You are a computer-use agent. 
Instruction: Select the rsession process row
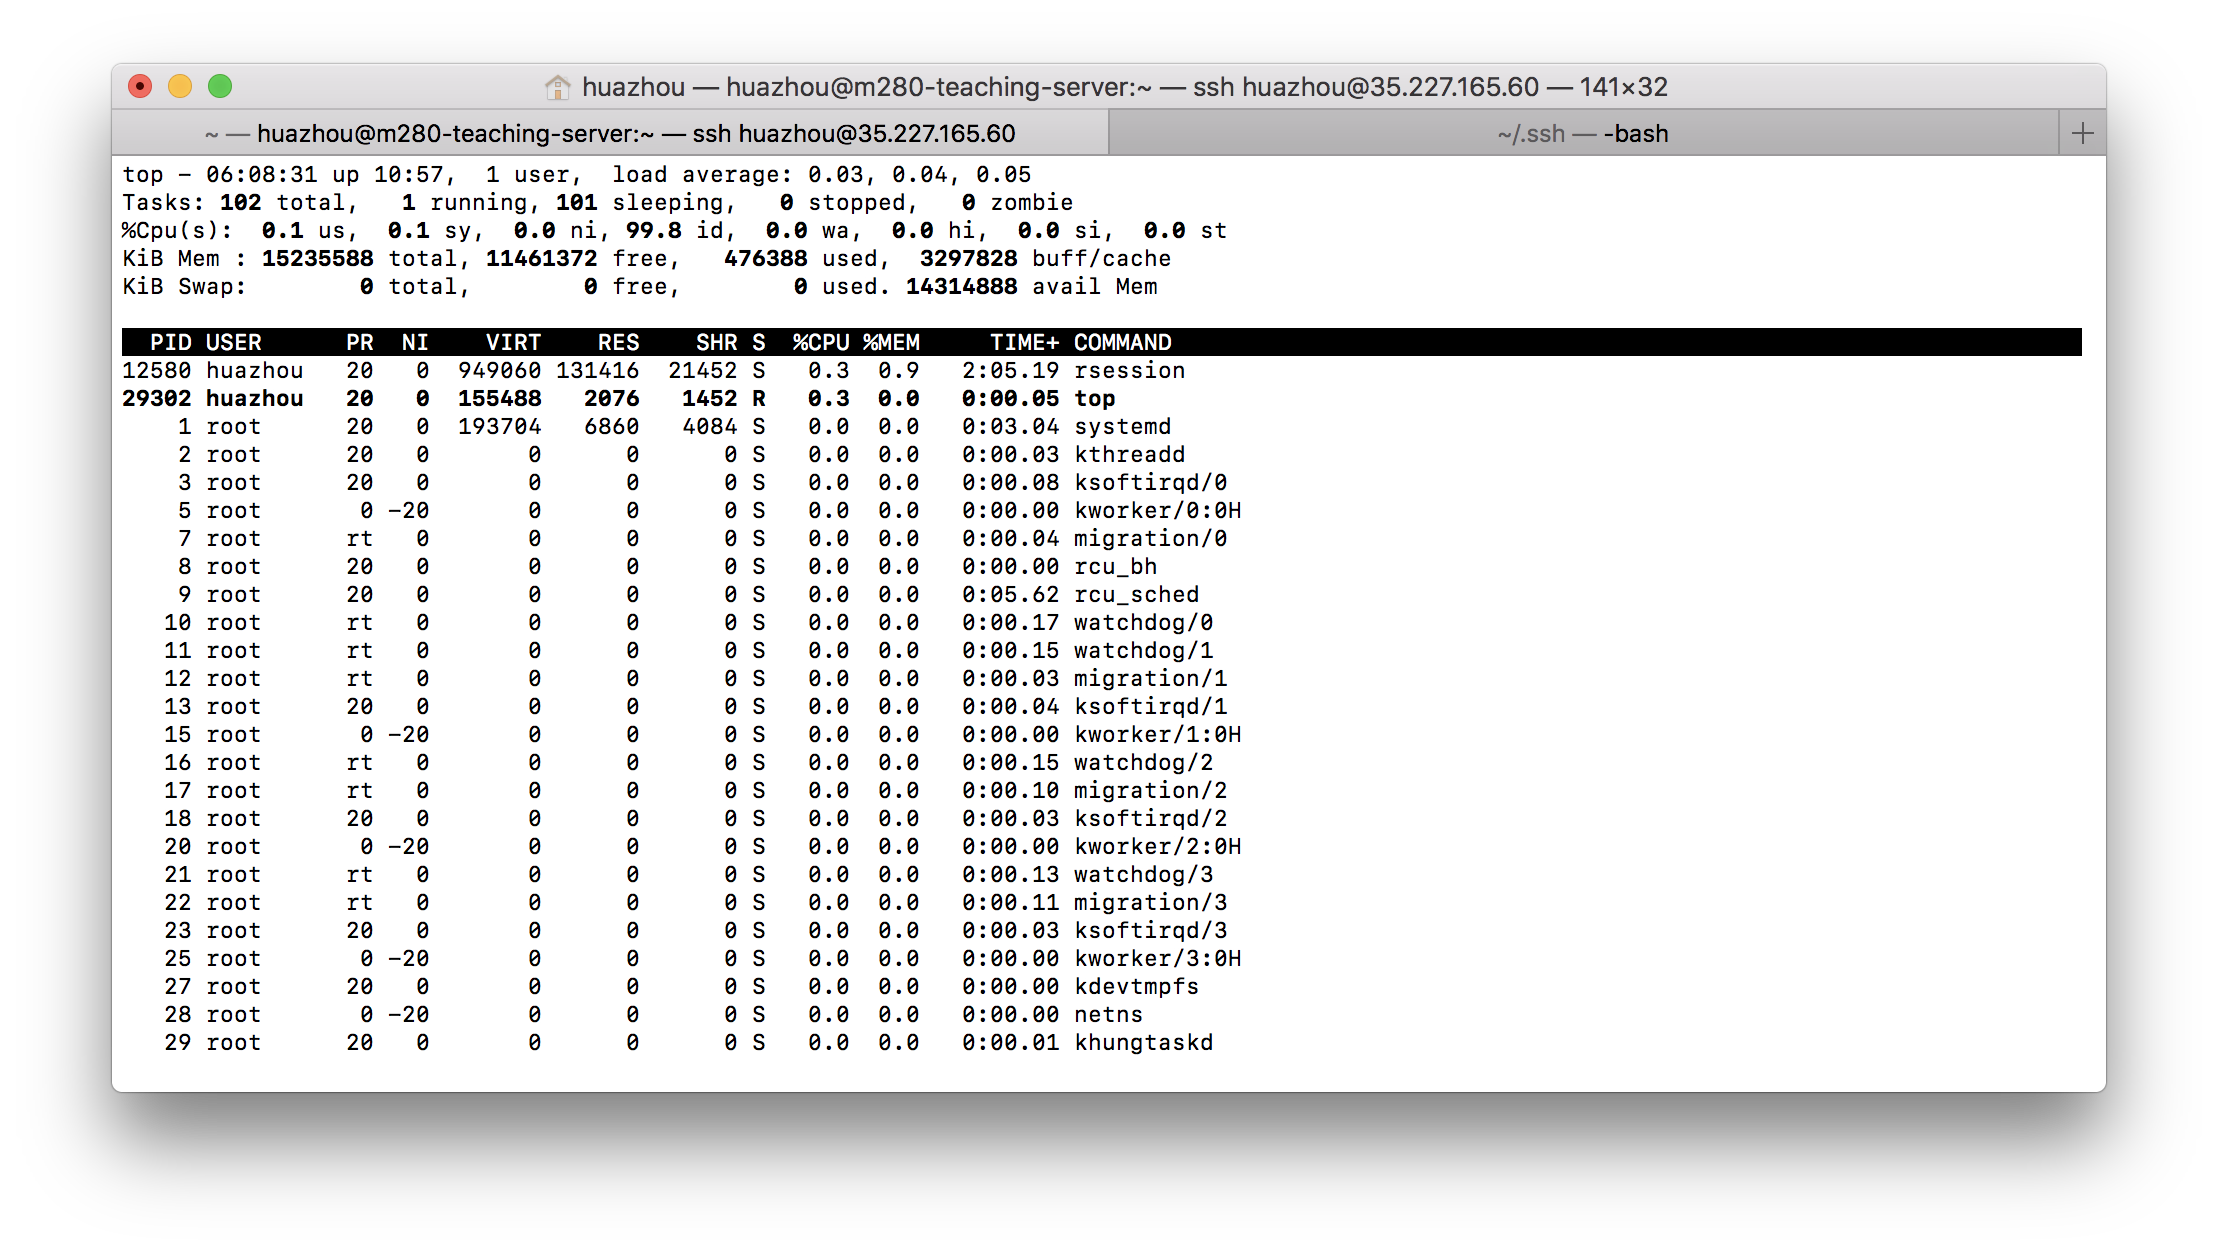1129,370
